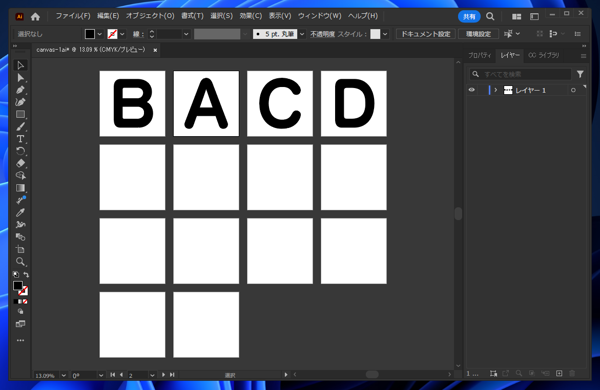Select the Shape Builder tool
Image resolution: width=600 pixels, height=390 pixels.
point(20,176)
